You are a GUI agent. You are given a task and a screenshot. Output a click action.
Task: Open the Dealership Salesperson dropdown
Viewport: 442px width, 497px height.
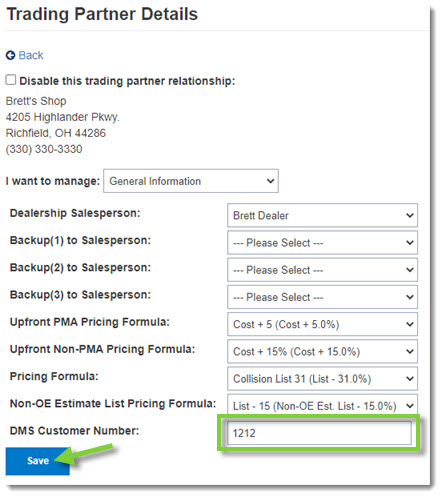322,215
